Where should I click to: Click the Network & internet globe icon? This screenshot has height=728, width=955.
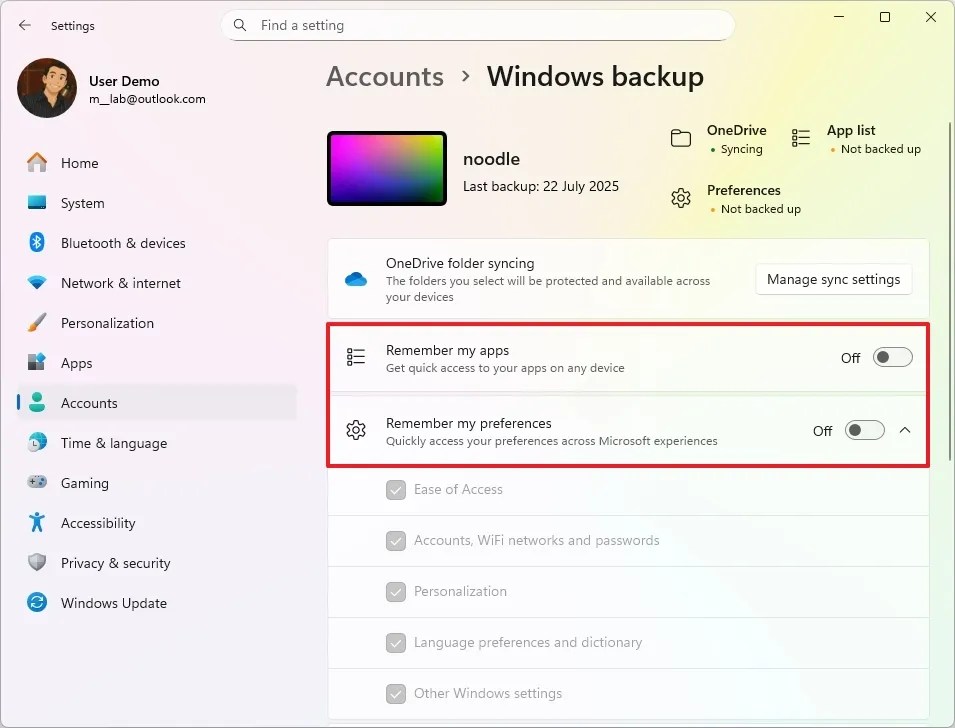coord(35,283)
